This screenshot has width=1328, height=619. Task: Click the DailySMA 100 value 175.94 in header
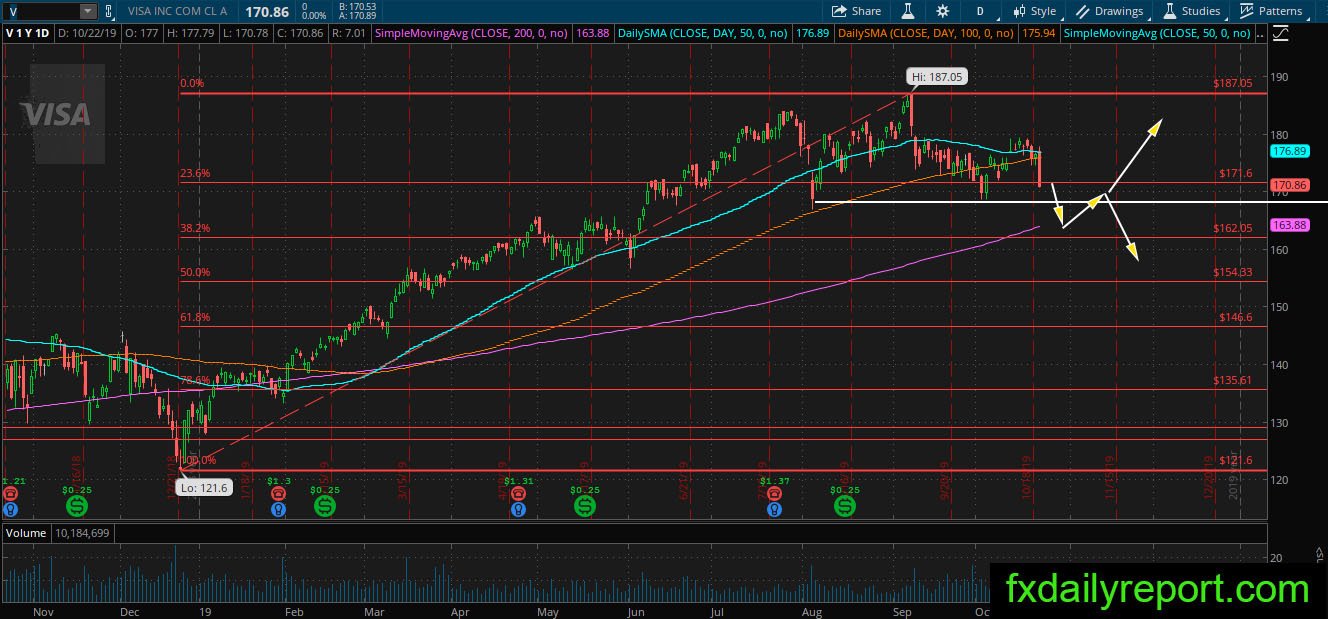[1036, 33]
